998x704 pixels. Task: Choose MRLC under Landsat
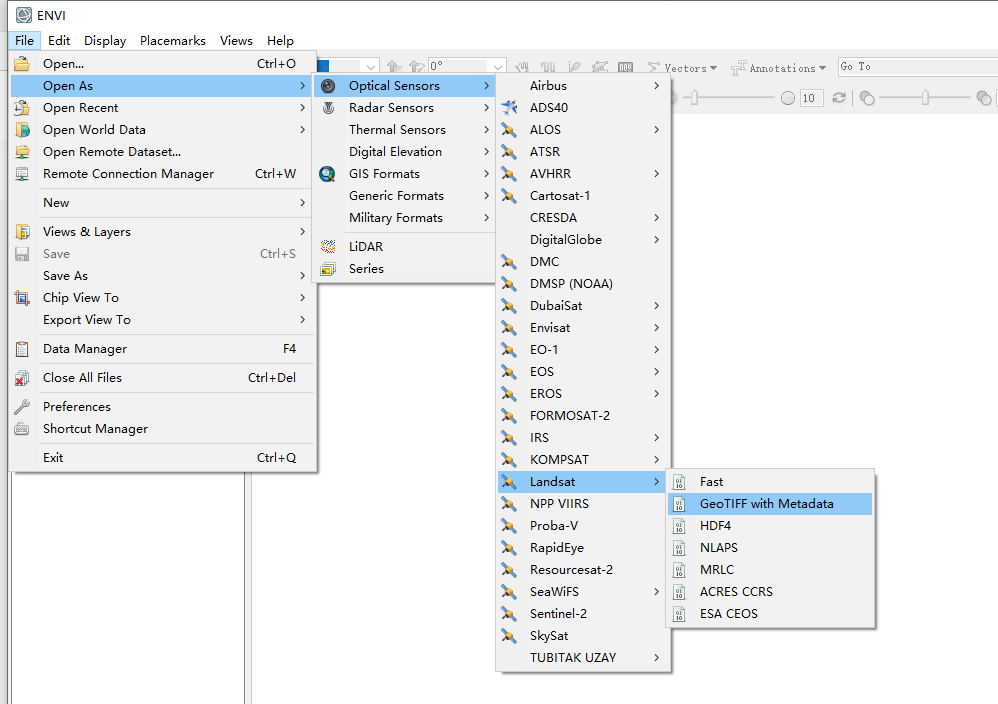click(x=770, y=570)
